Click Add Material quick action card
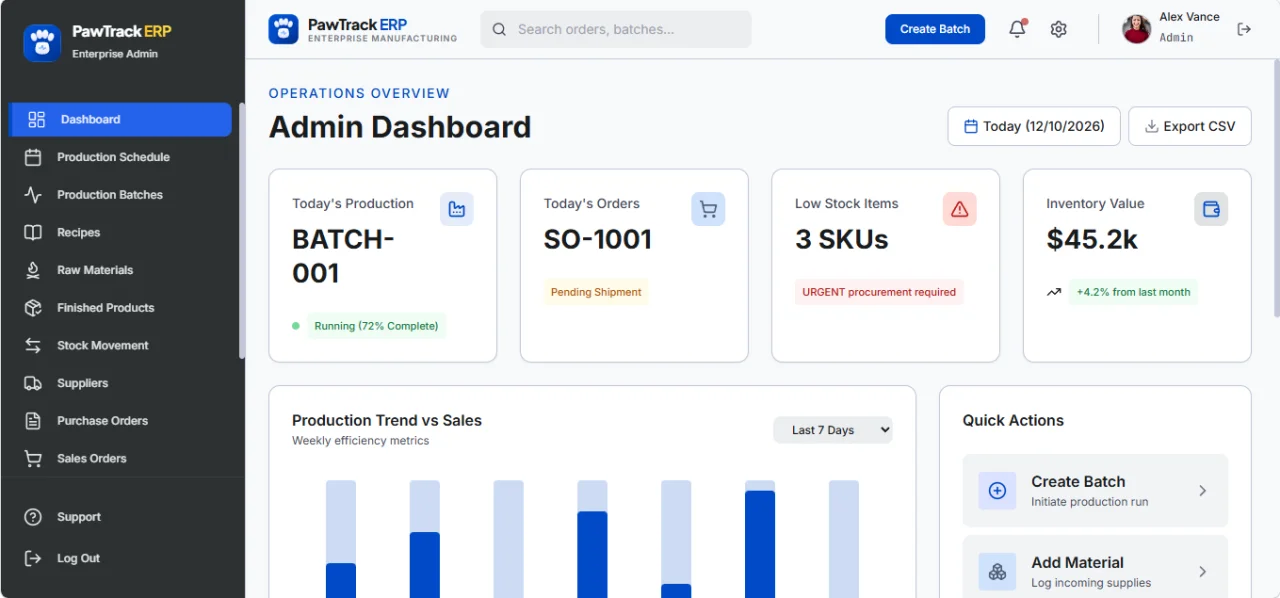The width and height of the screenshot is (1280, 598). (1095, 567)
